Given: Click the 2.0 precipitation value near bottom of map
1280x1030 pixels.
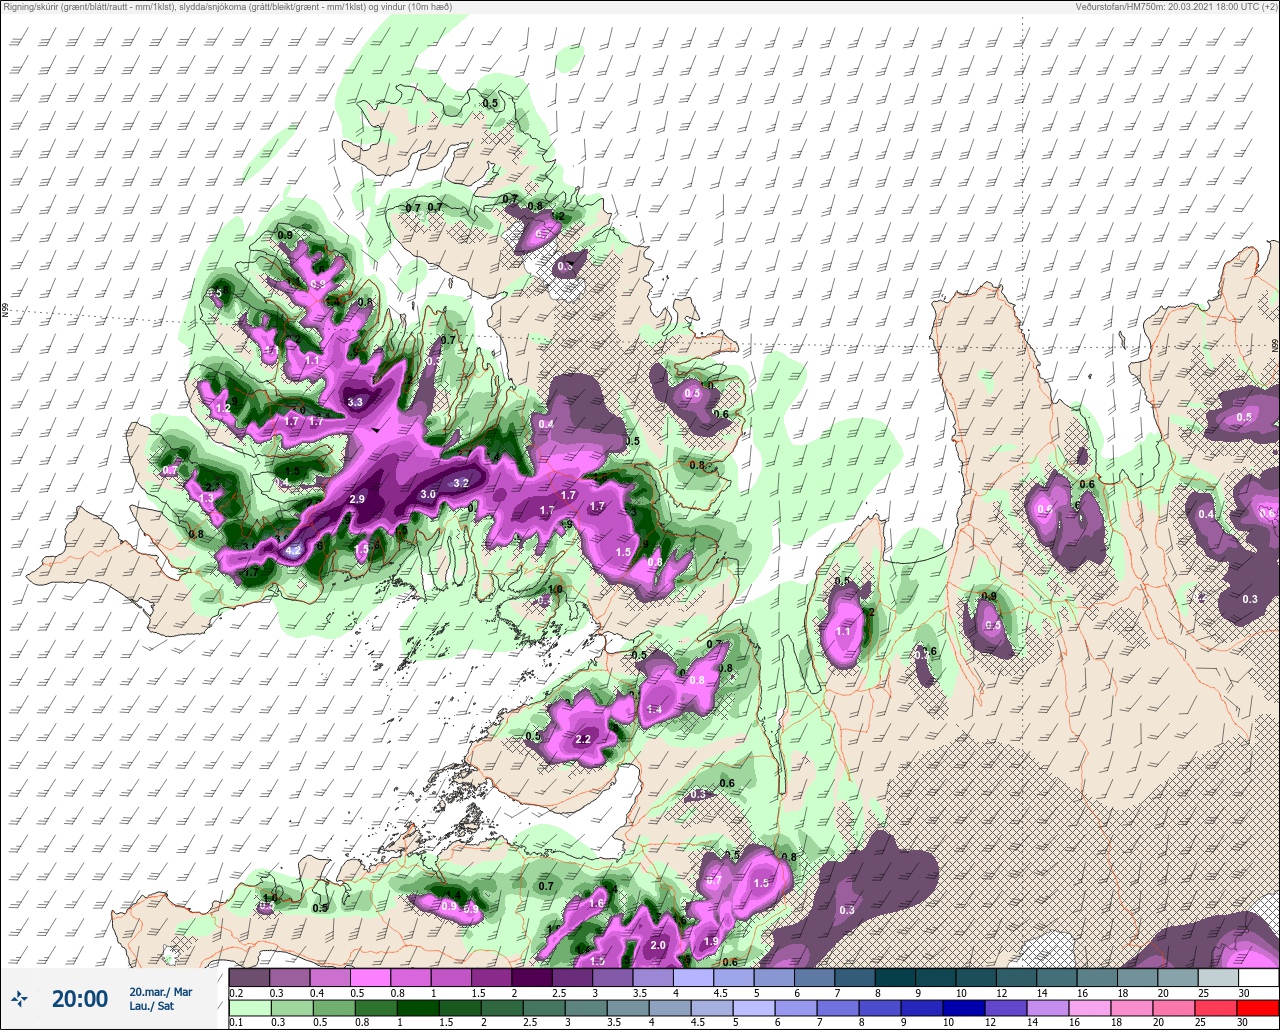Looking at the screenshot, I should tap(658, 945).
